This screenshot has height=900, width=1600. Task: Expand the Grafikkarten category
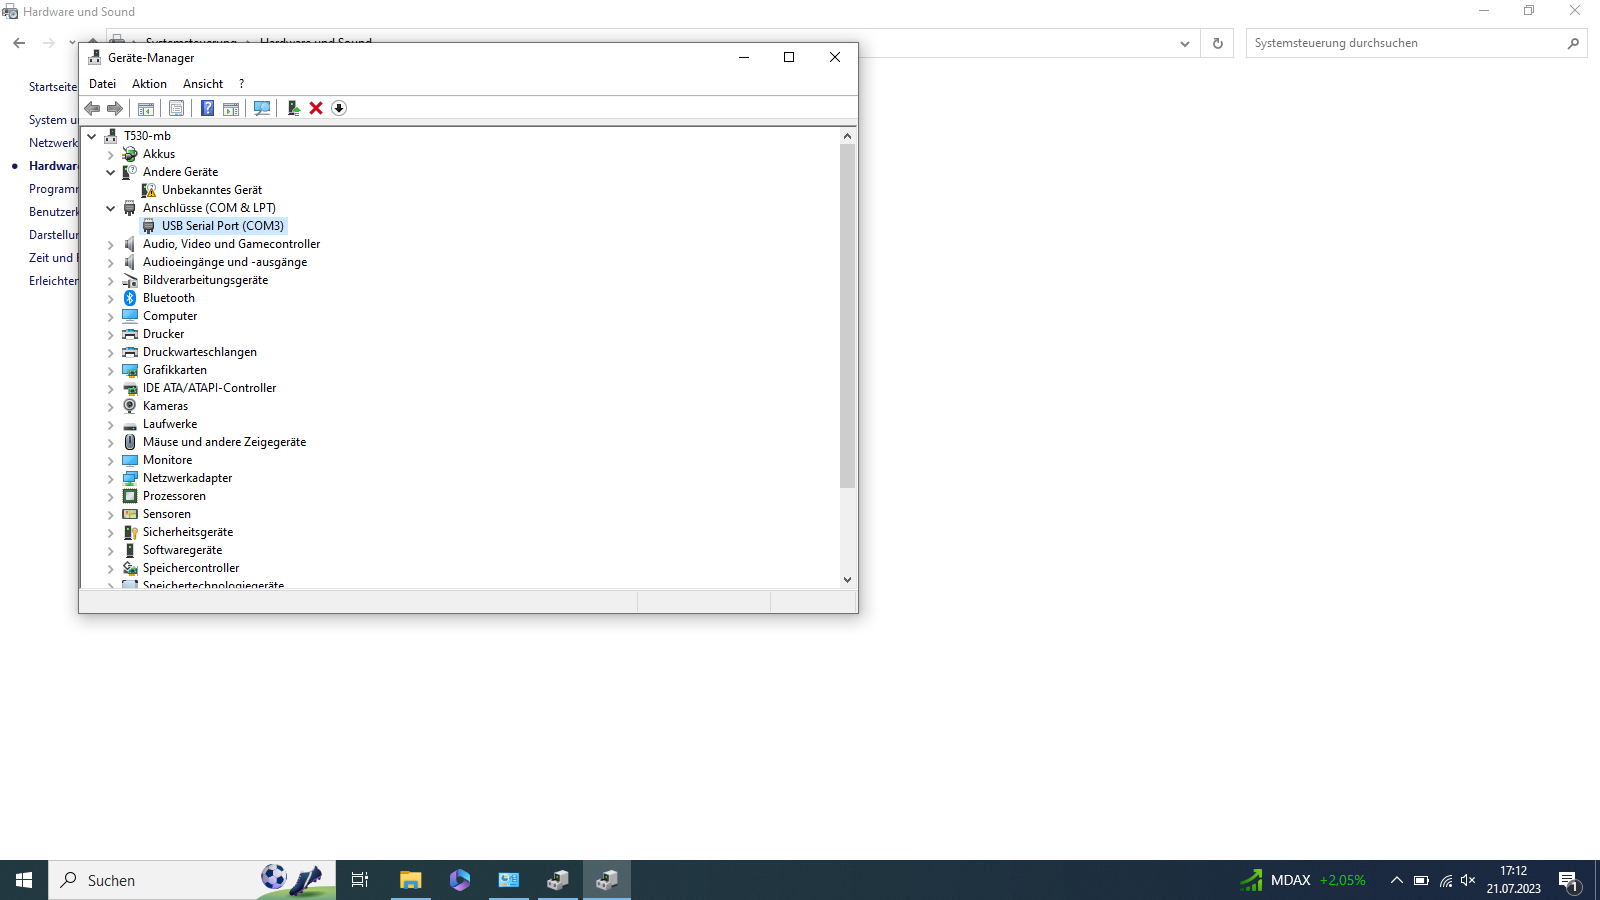(110, 370)
